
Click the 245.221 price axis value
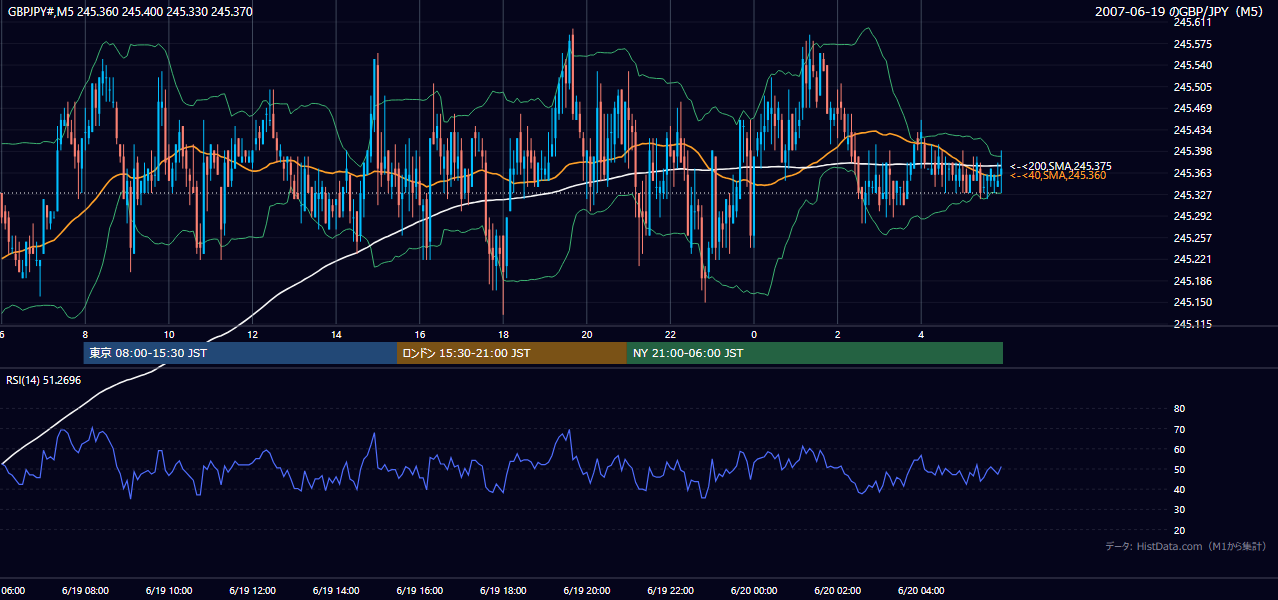pos(1192,259)
